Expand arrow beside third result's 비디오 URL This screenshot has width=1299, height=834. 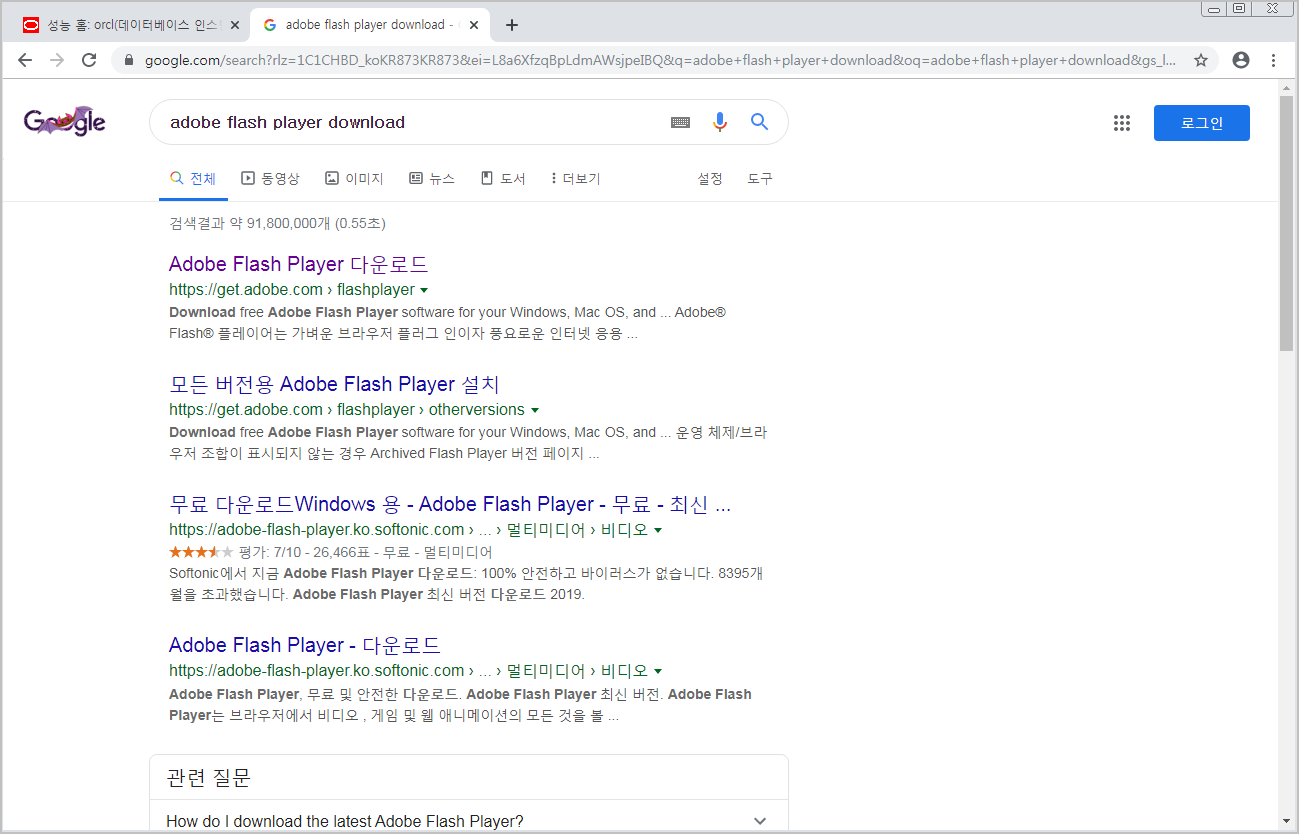[x=658, y=530]
